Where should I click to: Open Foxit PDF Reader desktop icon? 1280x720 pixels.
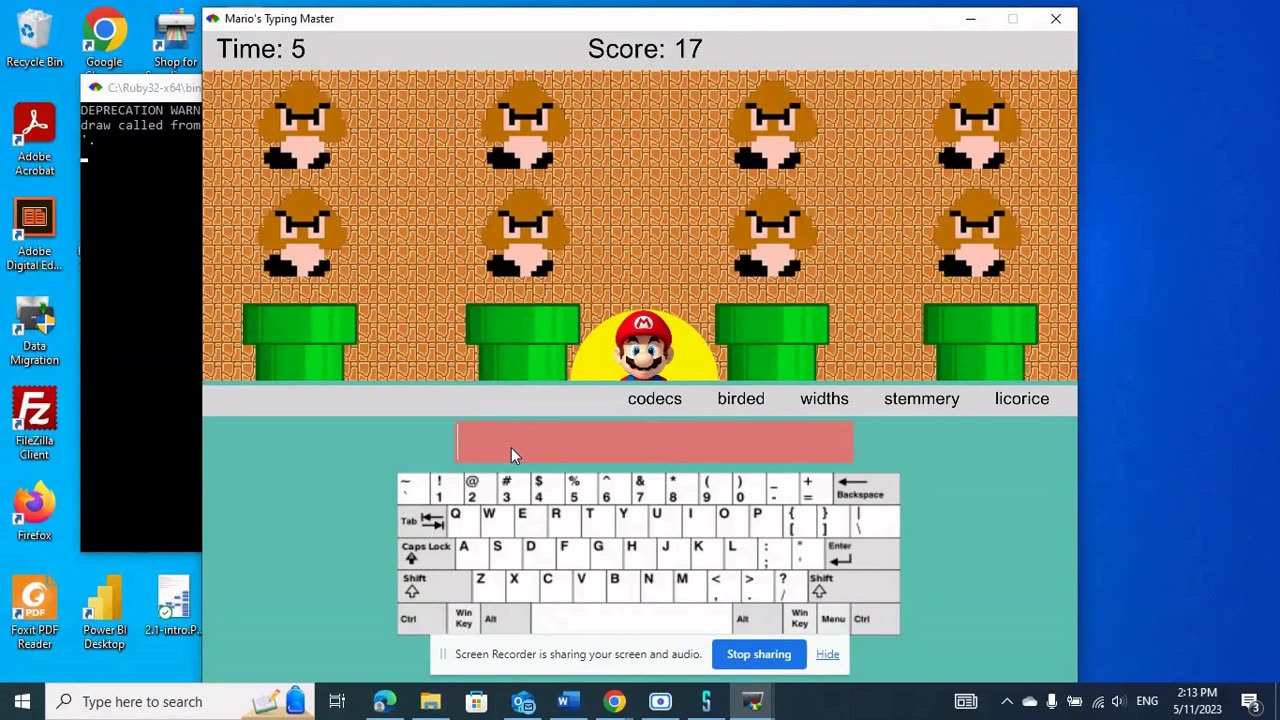(x=34, y=614)
